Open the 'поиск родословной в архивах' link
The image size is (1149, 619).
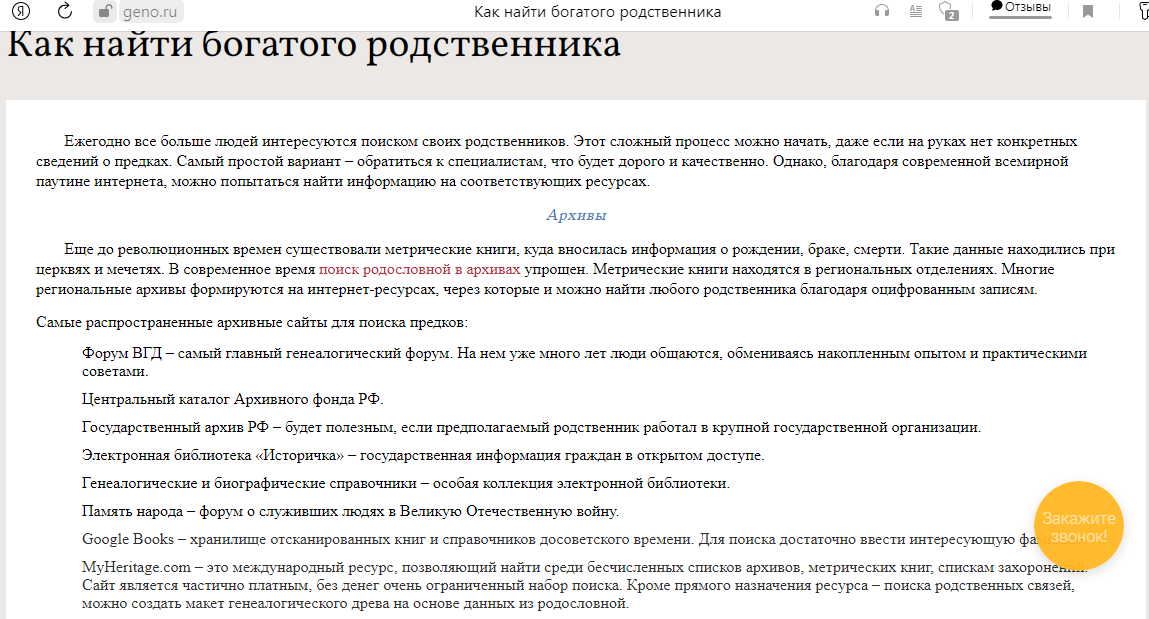pyautogui.click(x=419, y=270)
